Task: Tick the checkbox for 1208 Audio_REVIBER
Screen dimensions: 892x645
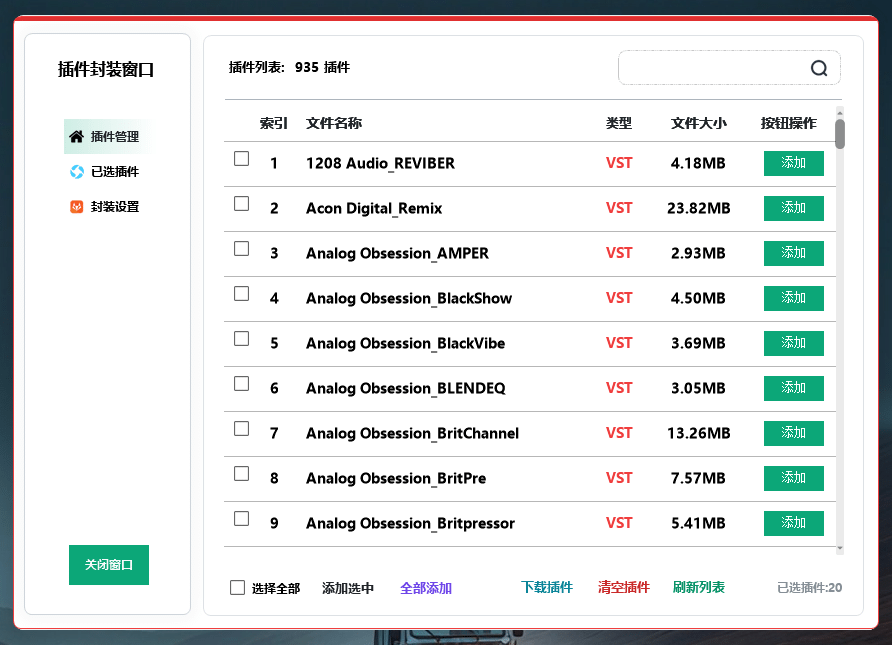Action: click(242, 159)
